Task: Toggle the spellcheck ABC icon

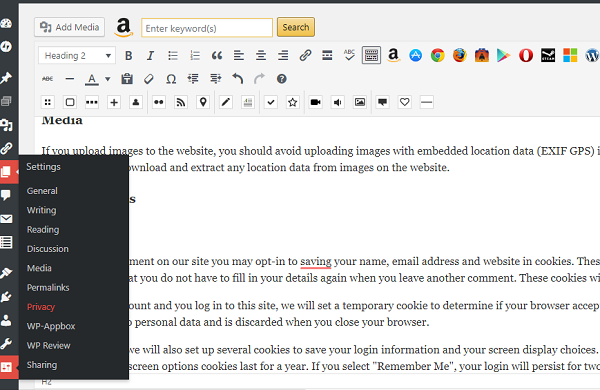Action: click(349, 56)
